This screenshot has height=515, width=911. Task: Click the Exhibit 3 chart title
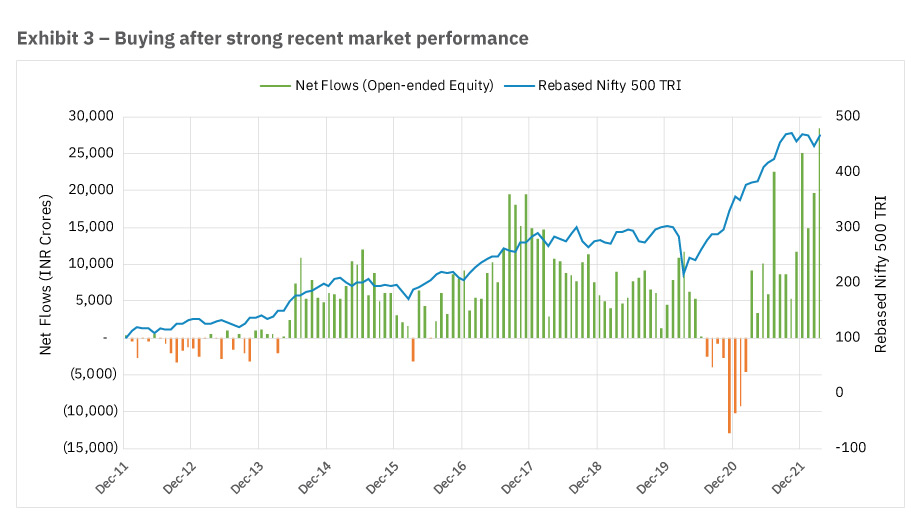tap(272, 38)
